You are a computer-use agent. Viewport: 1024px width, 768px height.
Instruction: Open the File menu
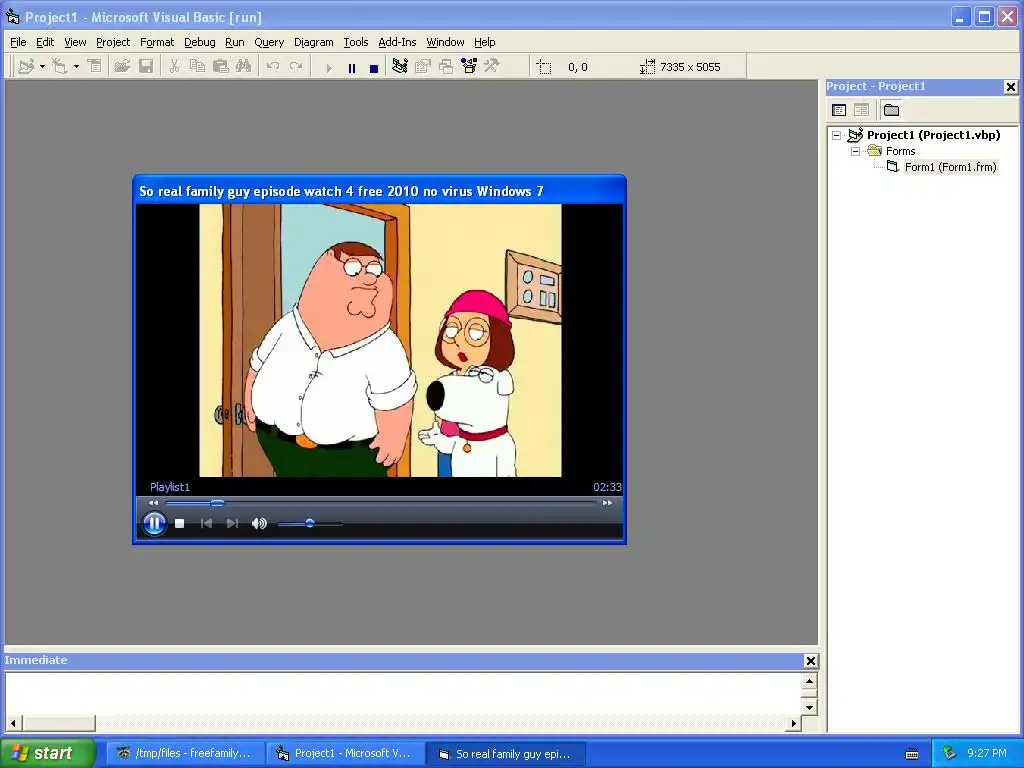click(x=18, y=42)
